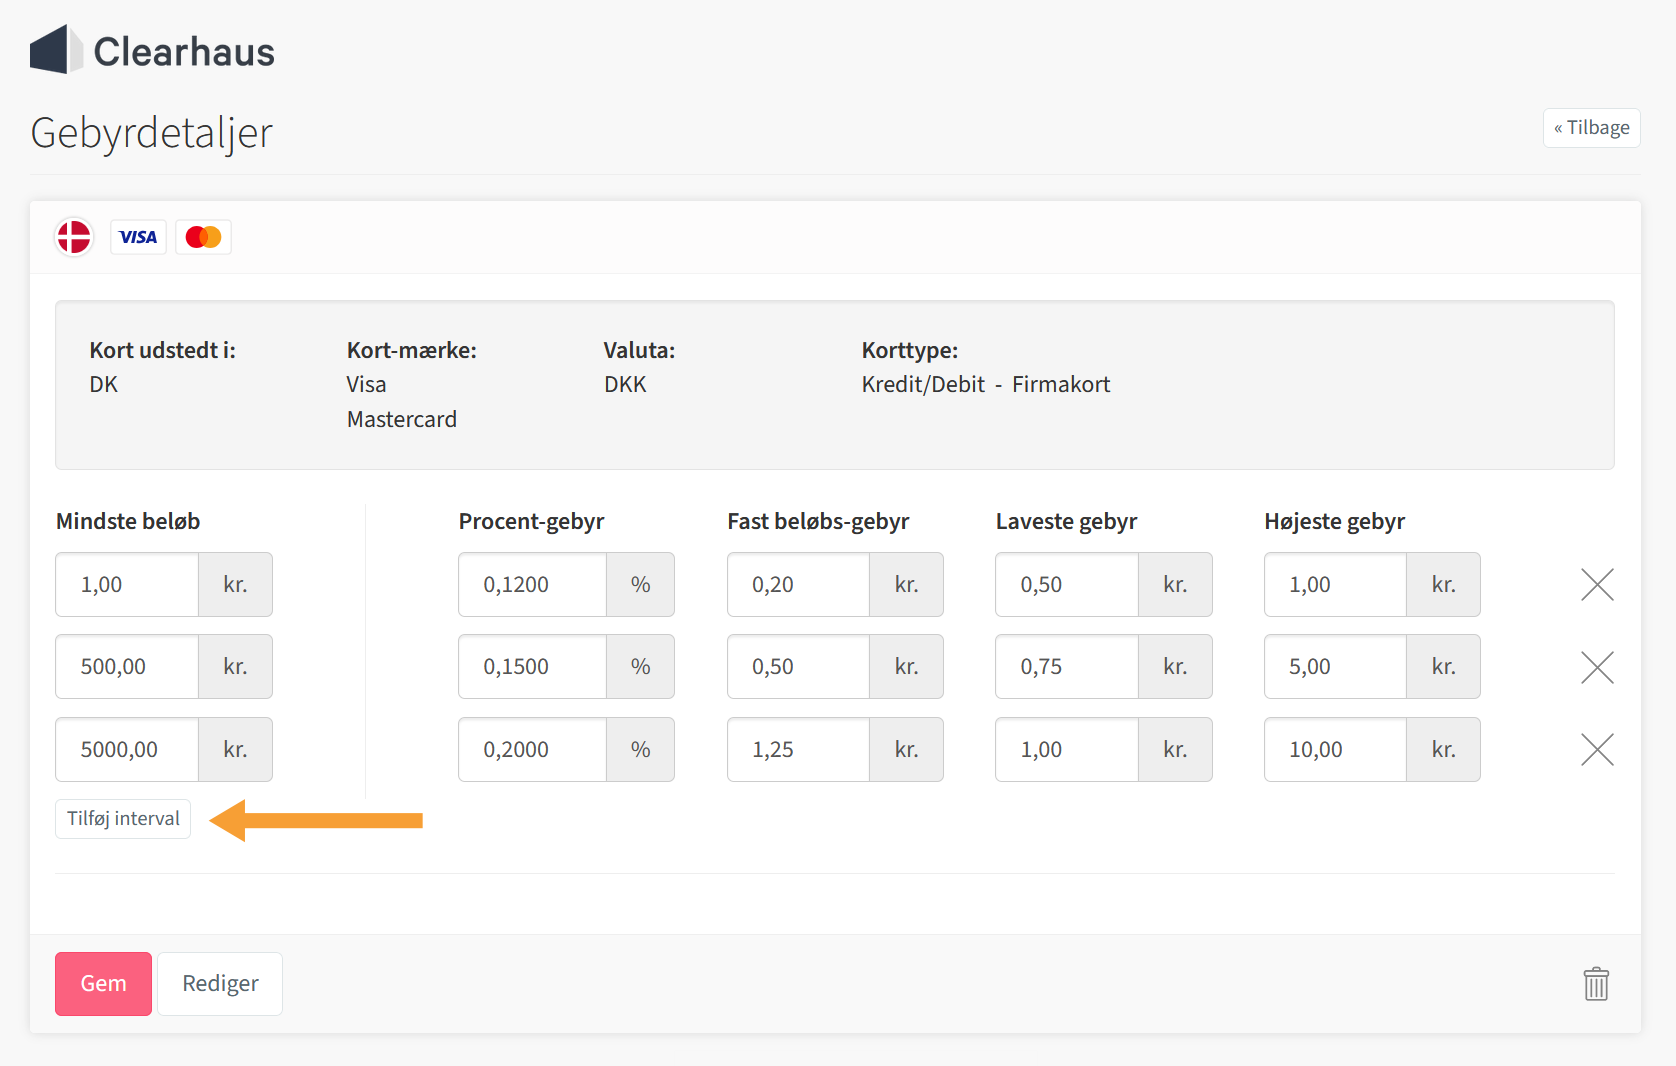Click the DK issuing country value
This screenshot has height=1066, width=1676.
pos(104,384)
